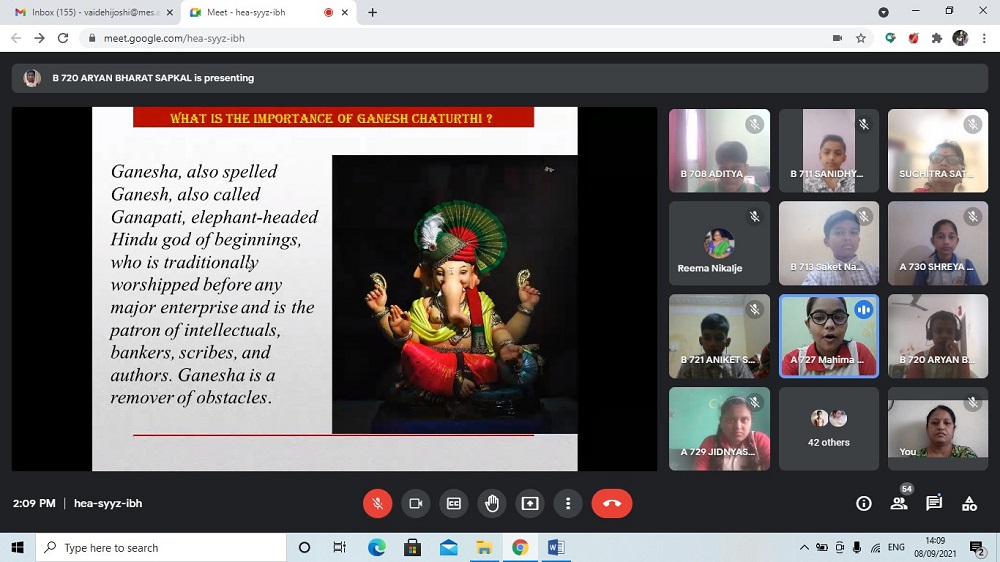Click the Present now screen share icon
Screen dimensions: 1000x562
click(x=529, y=503)
